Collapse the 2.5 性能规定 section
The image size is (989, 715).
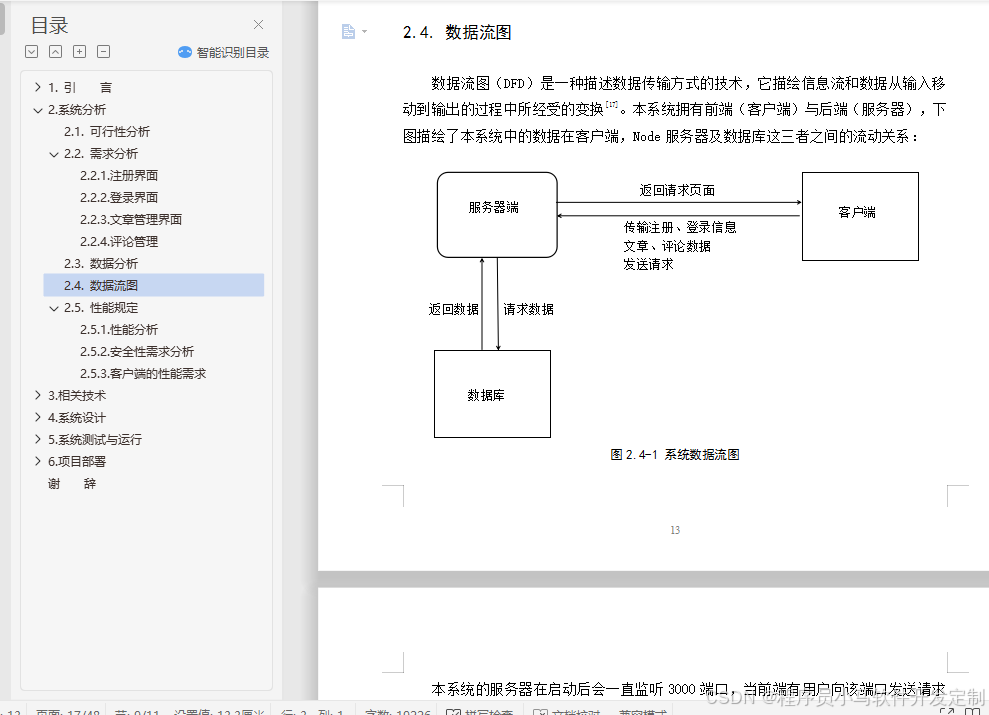55,307
